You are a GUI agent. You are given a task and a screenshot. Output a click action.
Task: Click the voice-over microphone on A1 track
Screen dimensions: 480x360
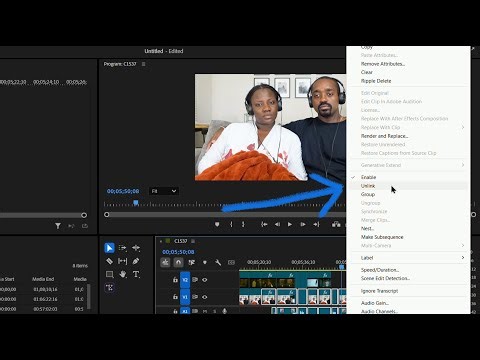click(225, 311)
